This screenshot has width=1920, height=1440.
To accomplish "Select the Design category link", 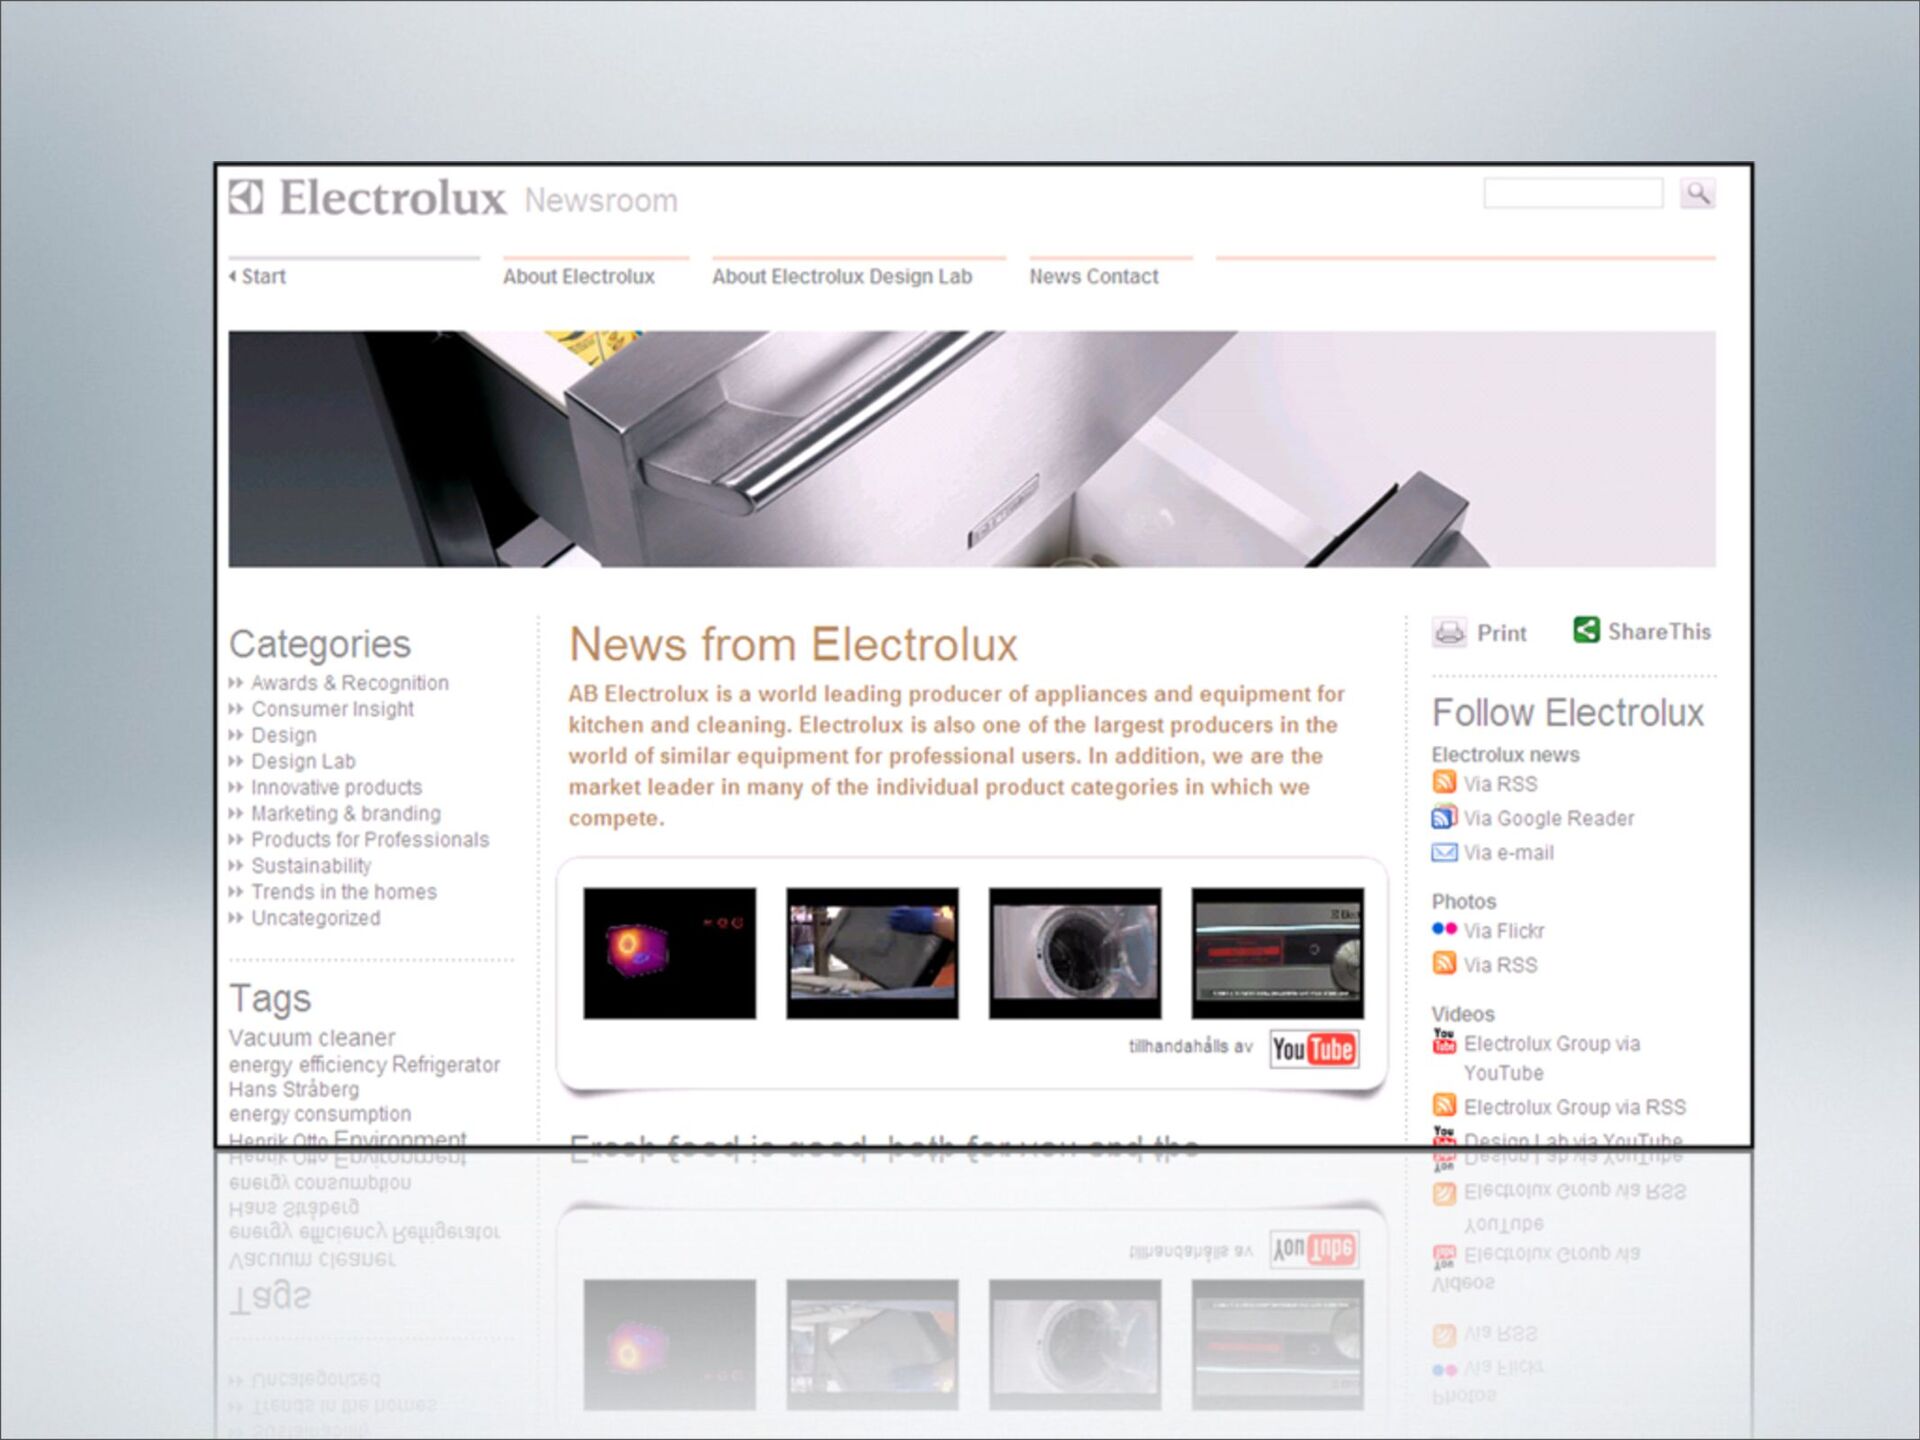I will coord(284,735).
